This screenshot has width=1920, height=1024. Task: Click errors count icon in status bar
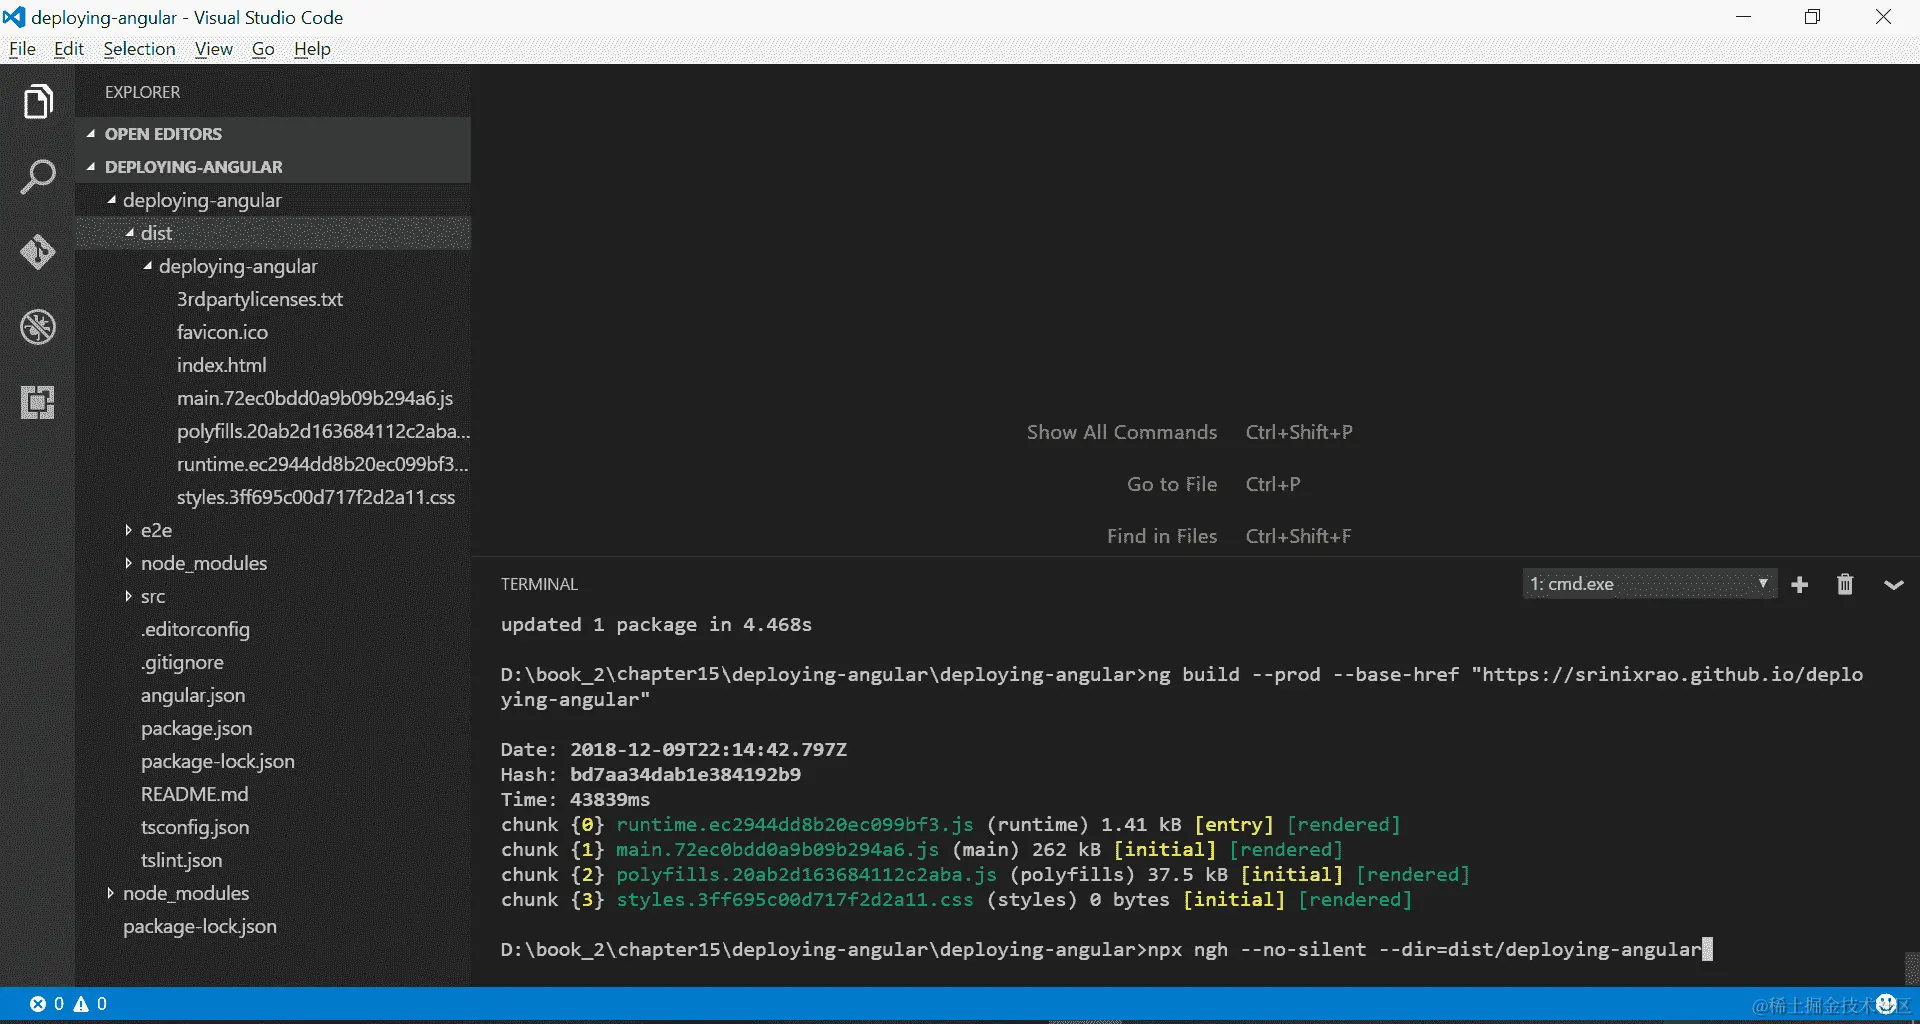pos(38,1004)
